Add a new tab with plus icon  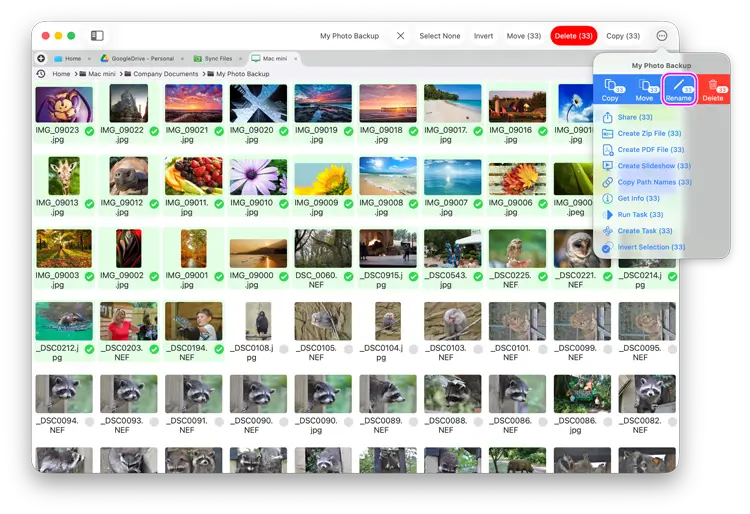click(x=41, y=59)
